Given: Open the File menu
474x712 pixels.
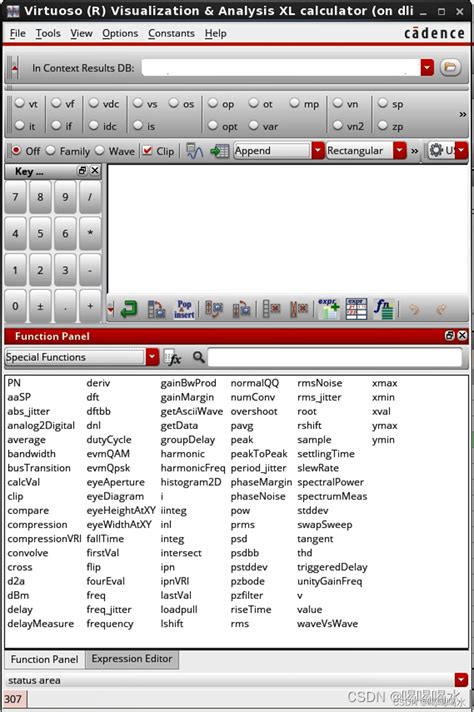Looking at the screenshot, I should click(x=18, y=33).
